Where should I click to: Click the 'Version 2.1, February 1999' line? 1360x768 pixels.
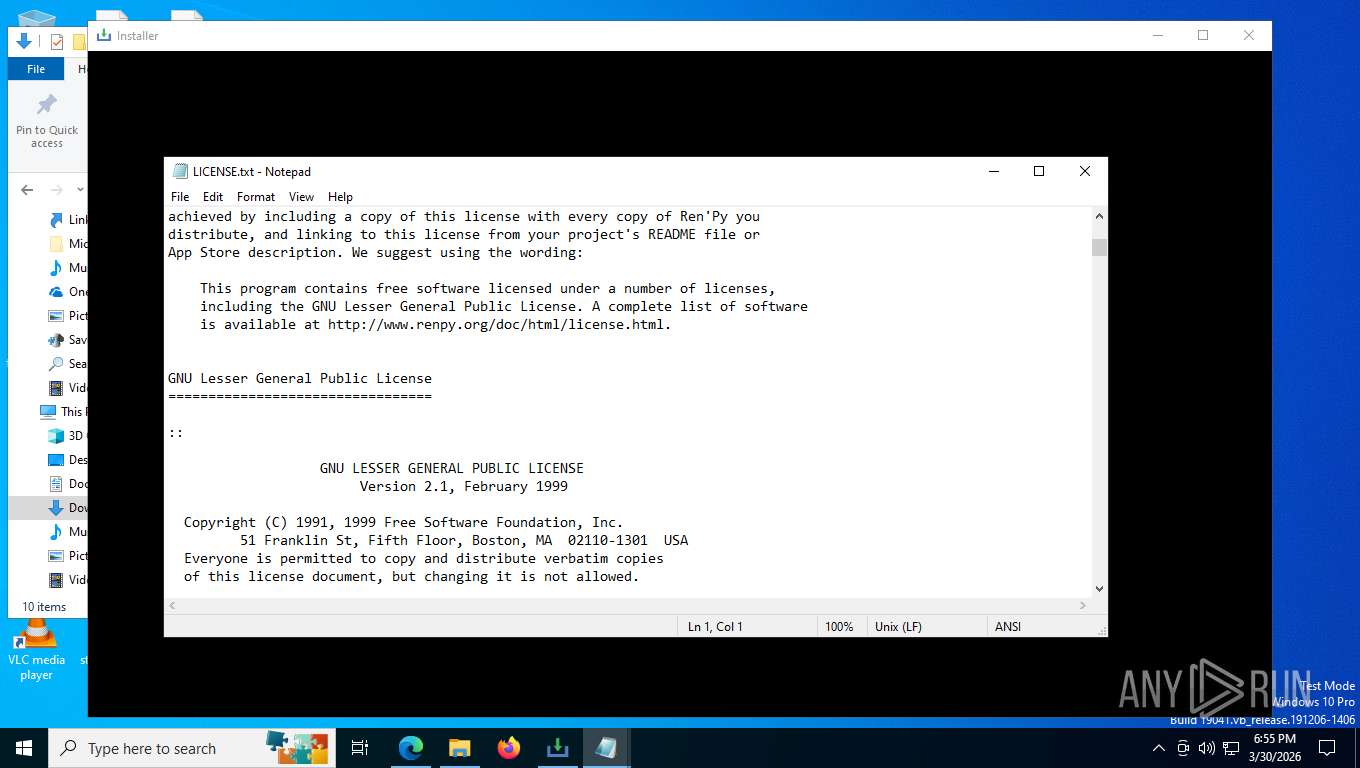464,487
